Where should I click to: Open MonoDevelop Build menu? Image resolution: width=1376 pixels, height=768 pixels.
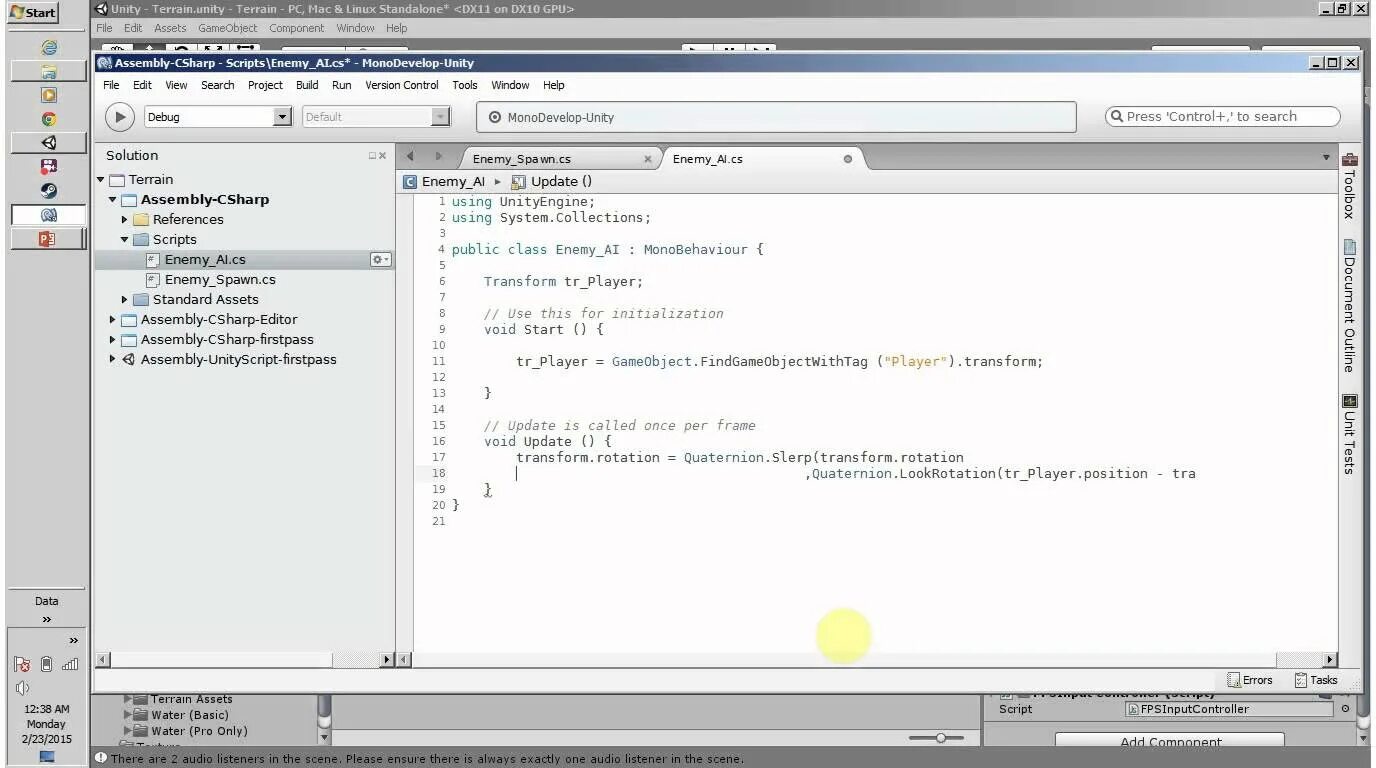coord(307,85)
